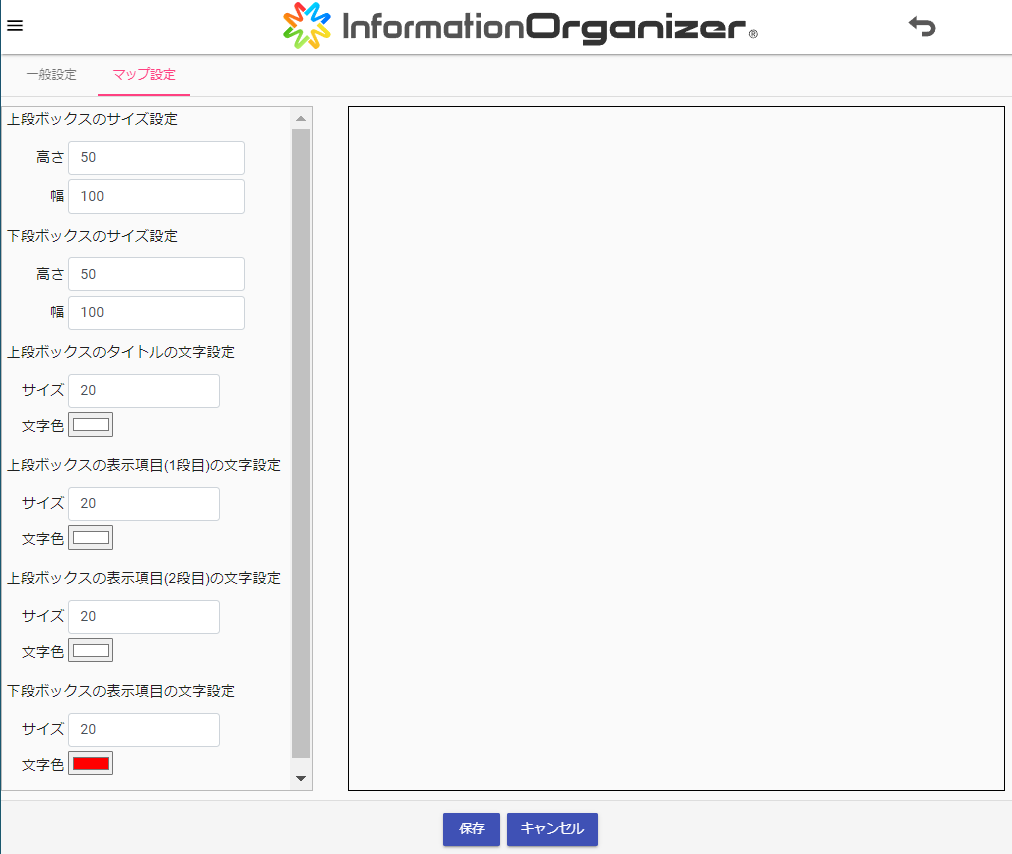Image resolution: width=1012 pixels, height=854 pixels.
Task: Click the settings panel vertical scrollbar thumb
Action: pyautogui.click(x=301, y=440)
